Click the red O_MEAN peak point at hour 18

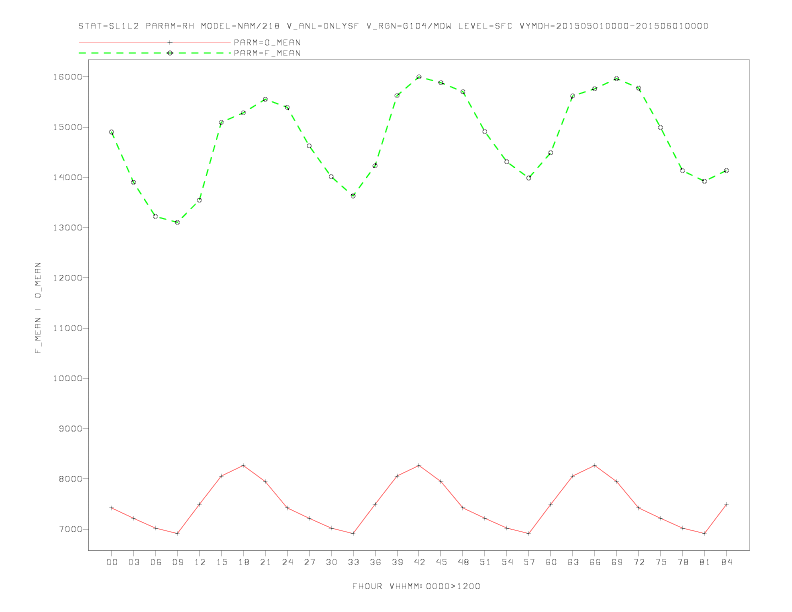243,466
